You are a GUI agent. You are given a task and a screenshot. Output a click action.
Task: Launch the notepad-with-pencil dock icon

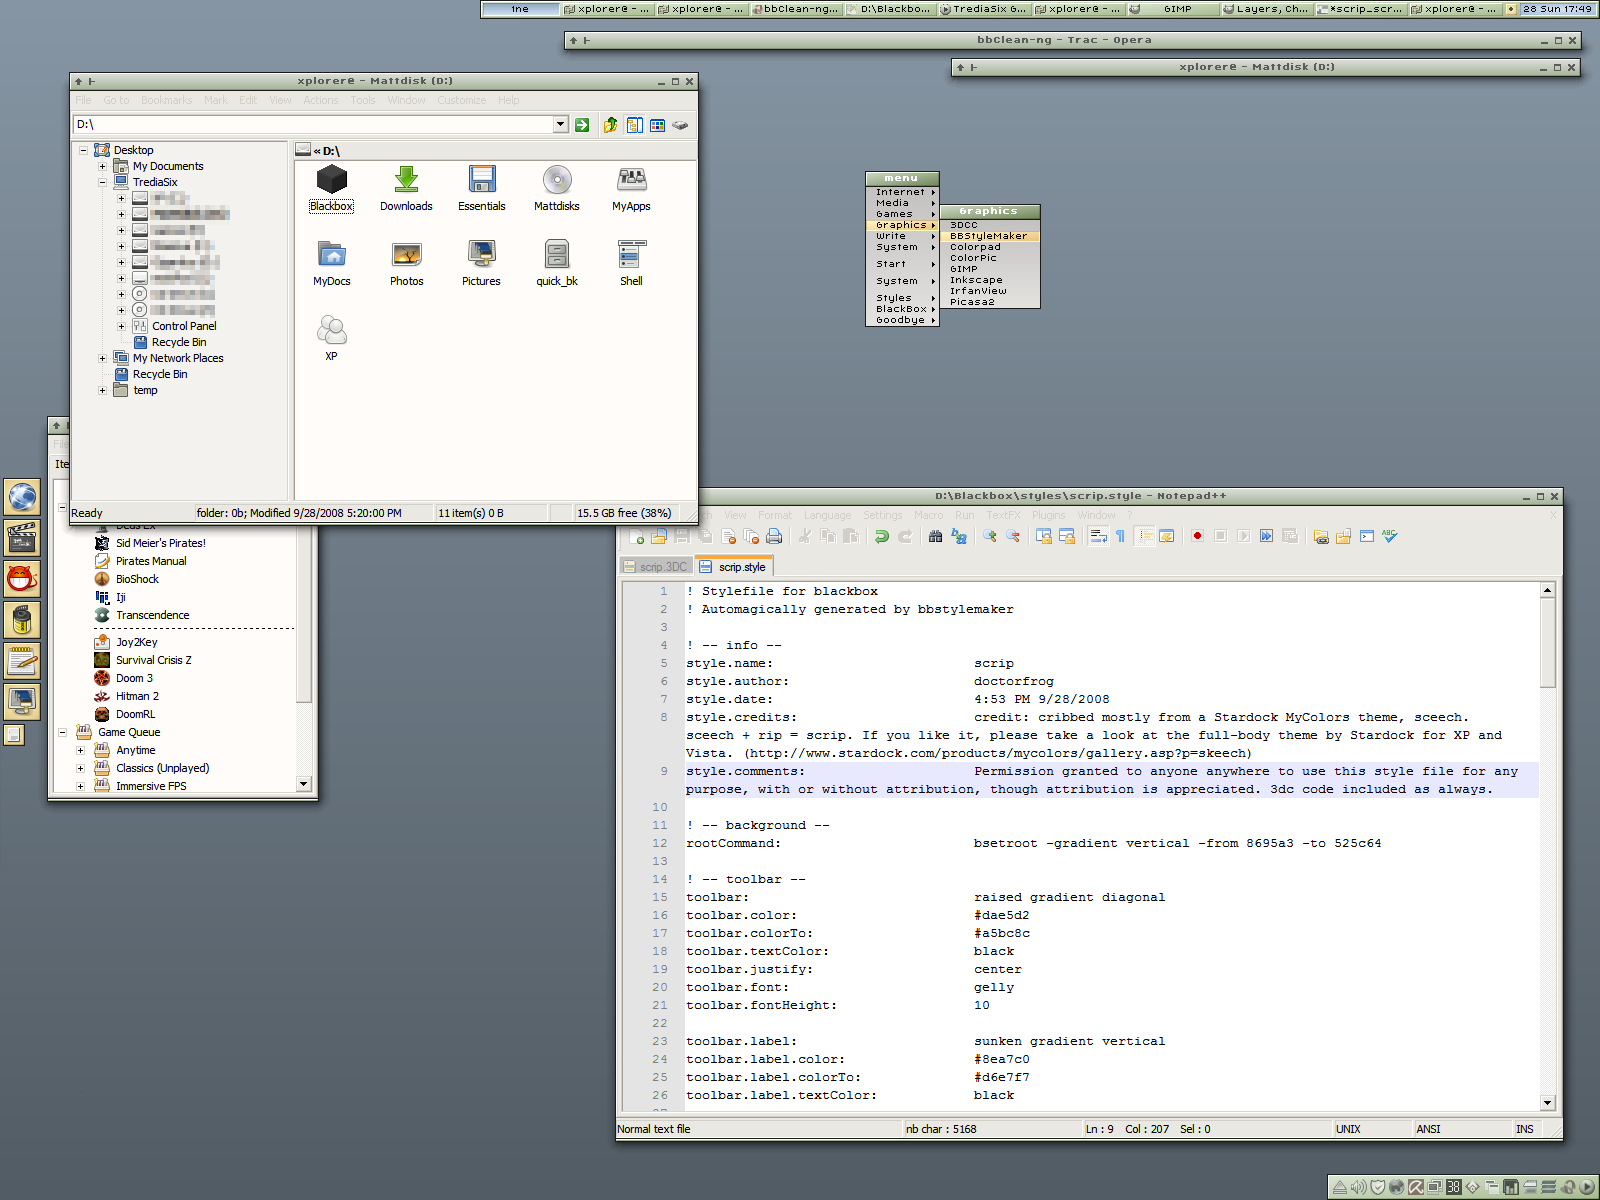pyautogui.click(x=22, y=661)
